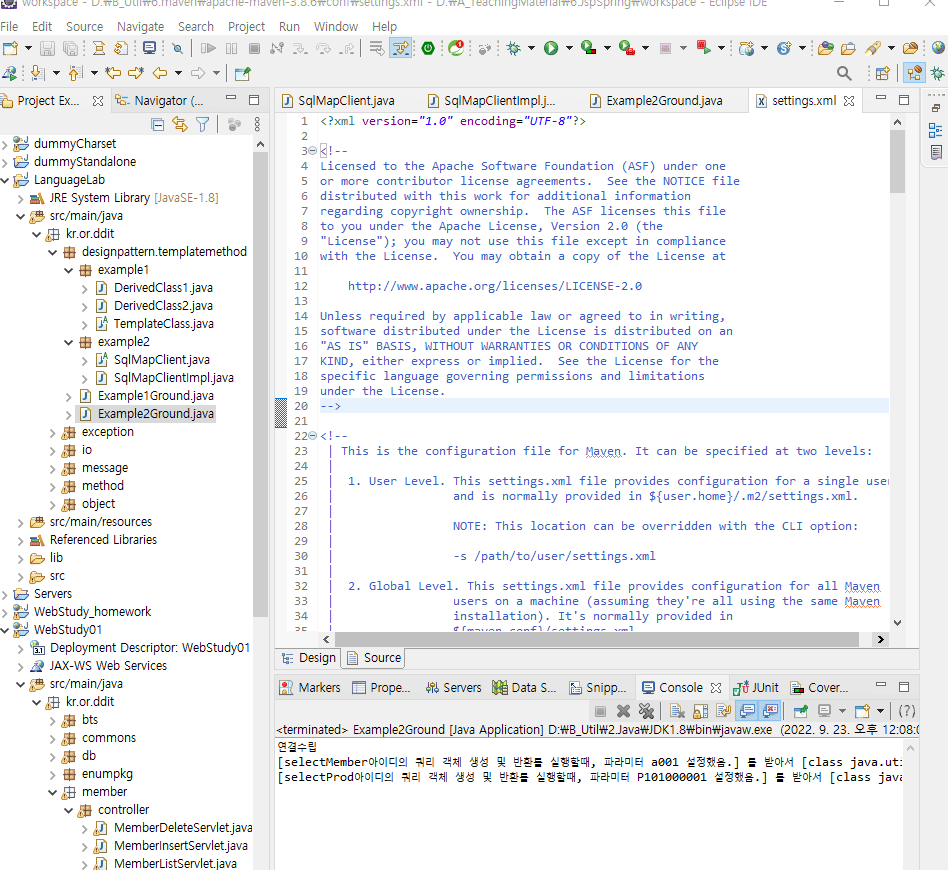948x870 pixels.
Task: Click the green Spring Boot relaunch icon
Action: pyautogui.click(x=428, y=48)
